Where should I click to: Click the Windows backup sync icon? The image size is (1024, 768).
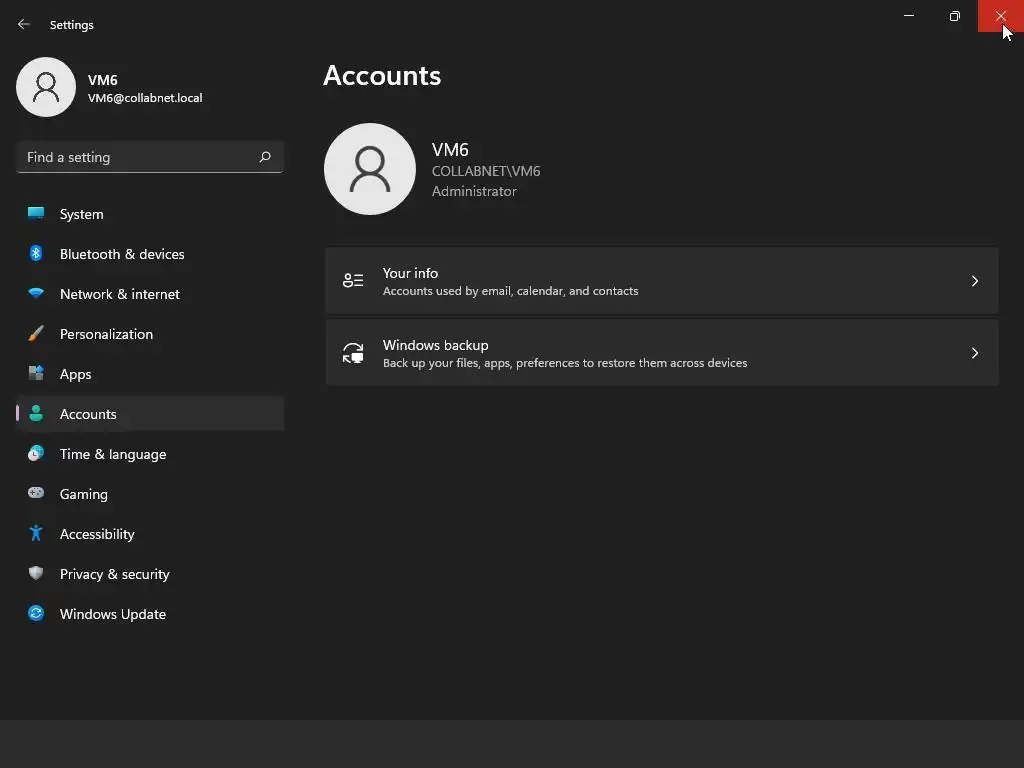tap(353, 353)
